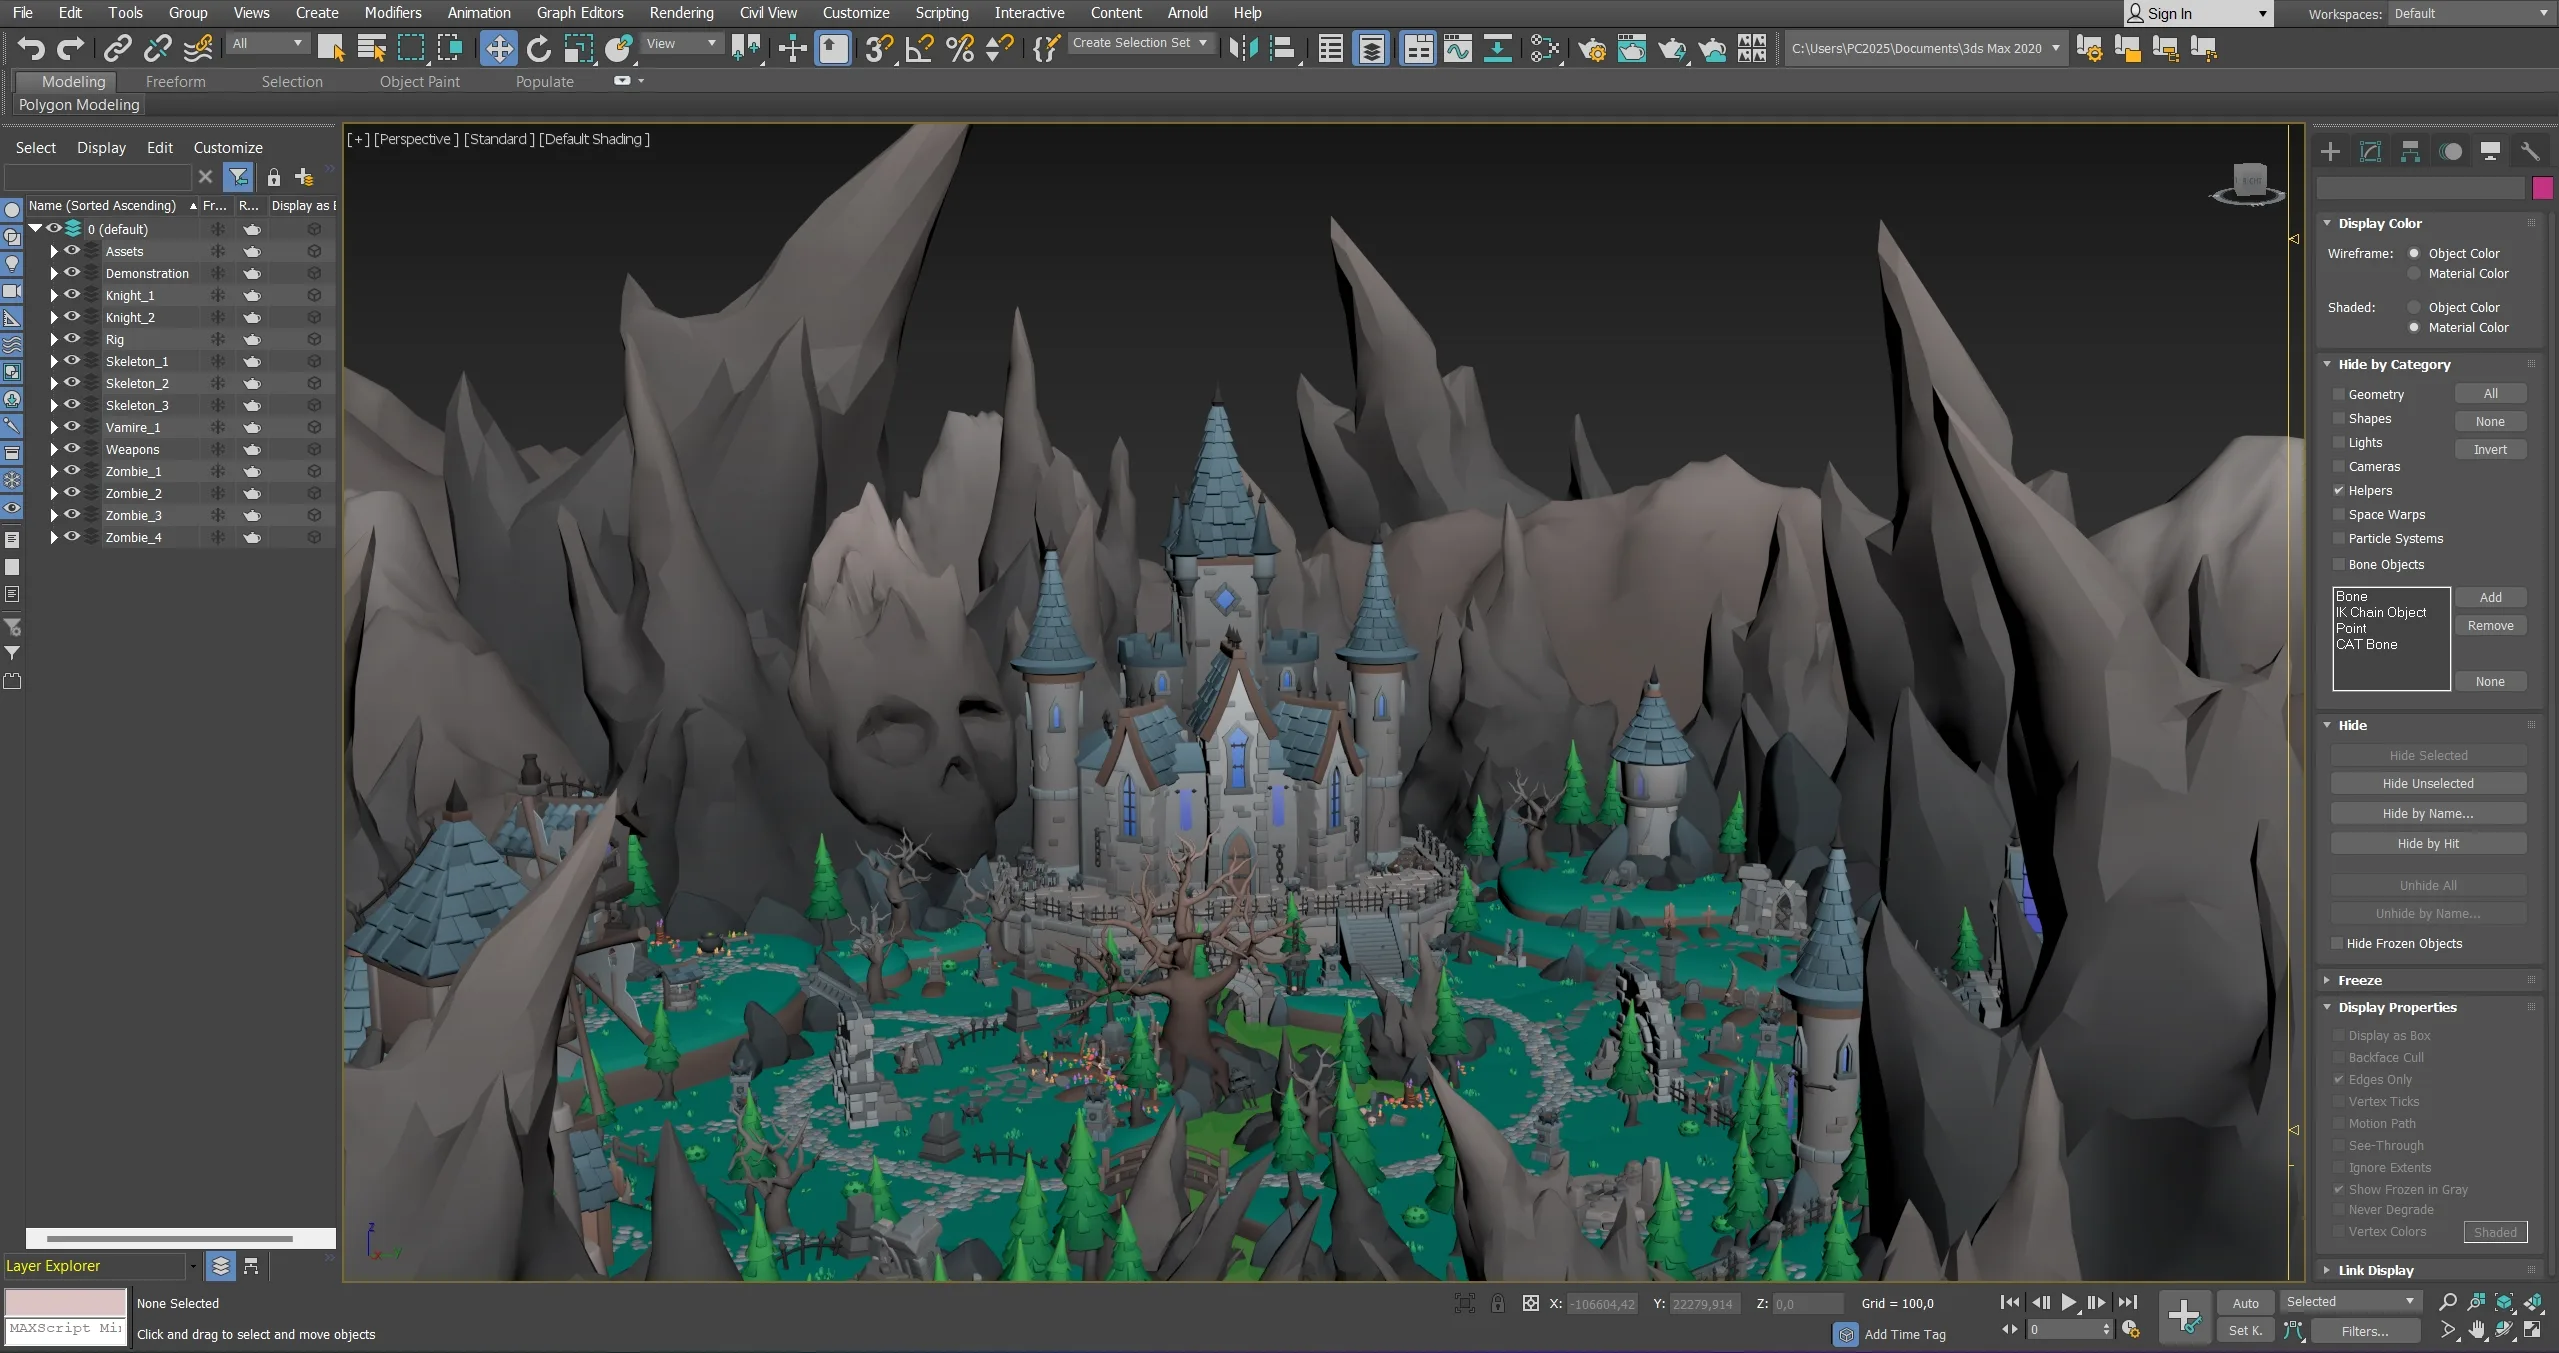Screen dimensions: 2559x1353
Task: Switch to Display command panel tab
Action: coord(2490,151)
